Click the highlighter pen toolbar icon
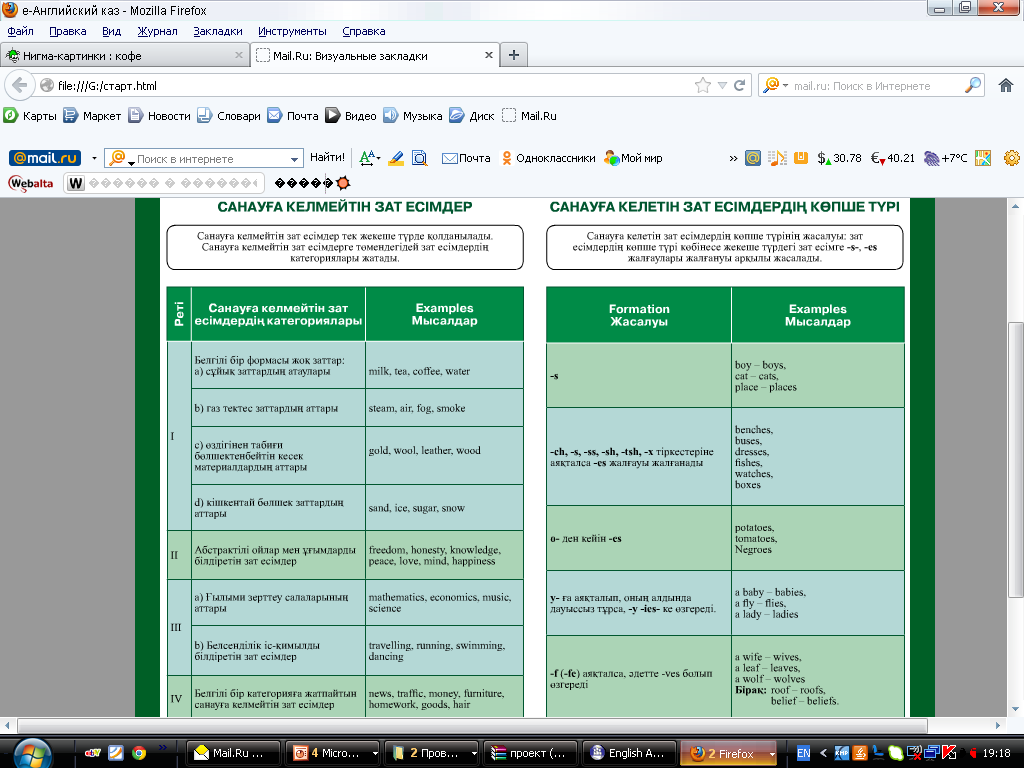 click(396, 158)
